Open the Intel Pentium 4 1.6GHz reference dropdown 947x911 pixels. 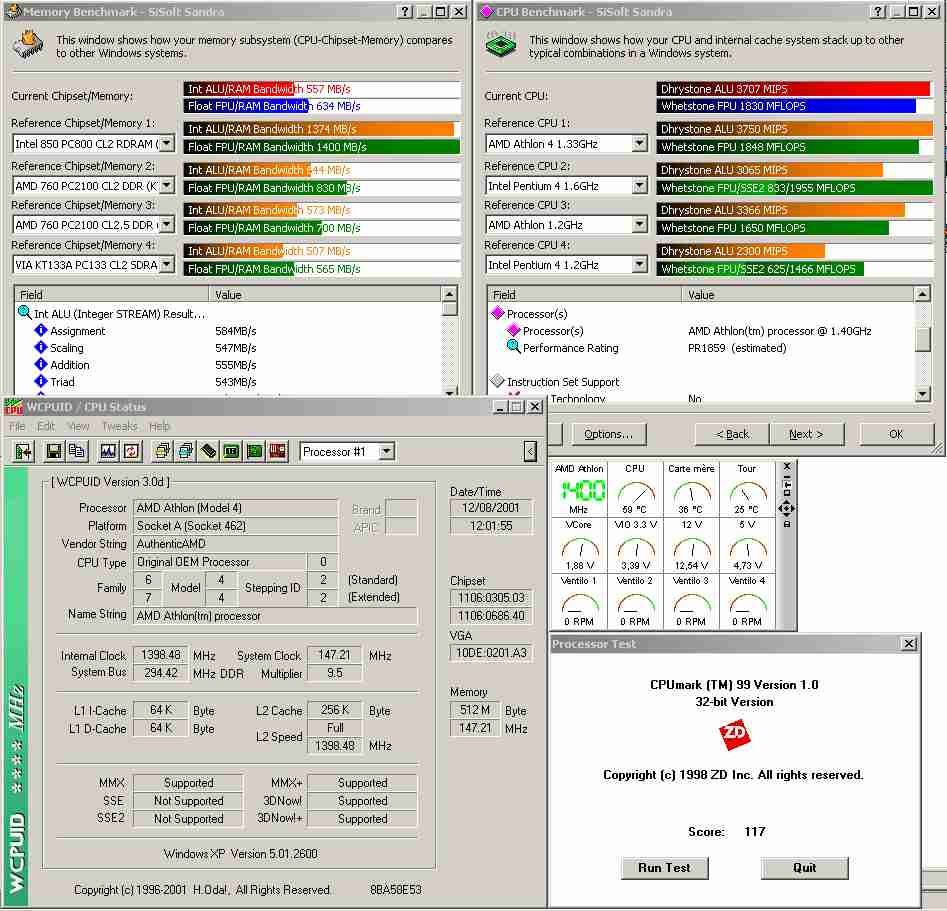coord(640,185)
